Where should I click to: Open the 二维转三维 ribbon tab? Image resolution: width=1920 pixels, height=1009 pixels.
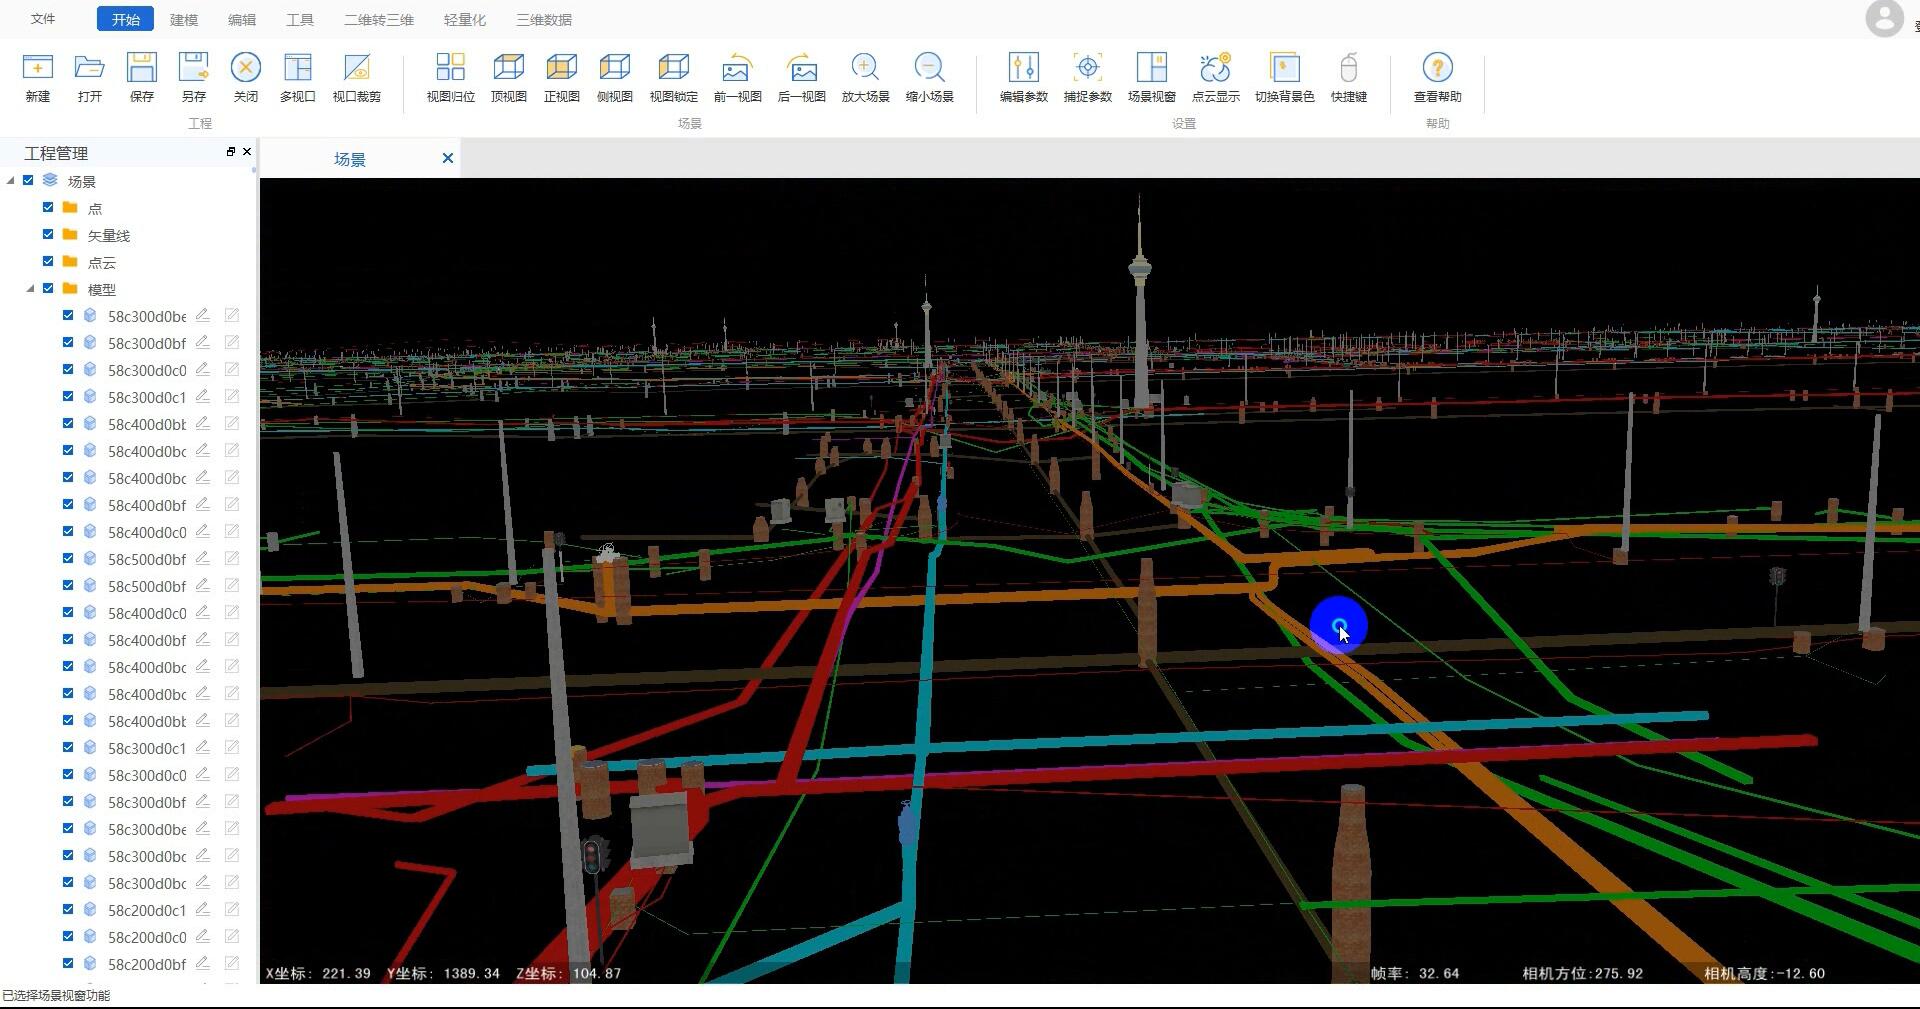coord(378,20)
